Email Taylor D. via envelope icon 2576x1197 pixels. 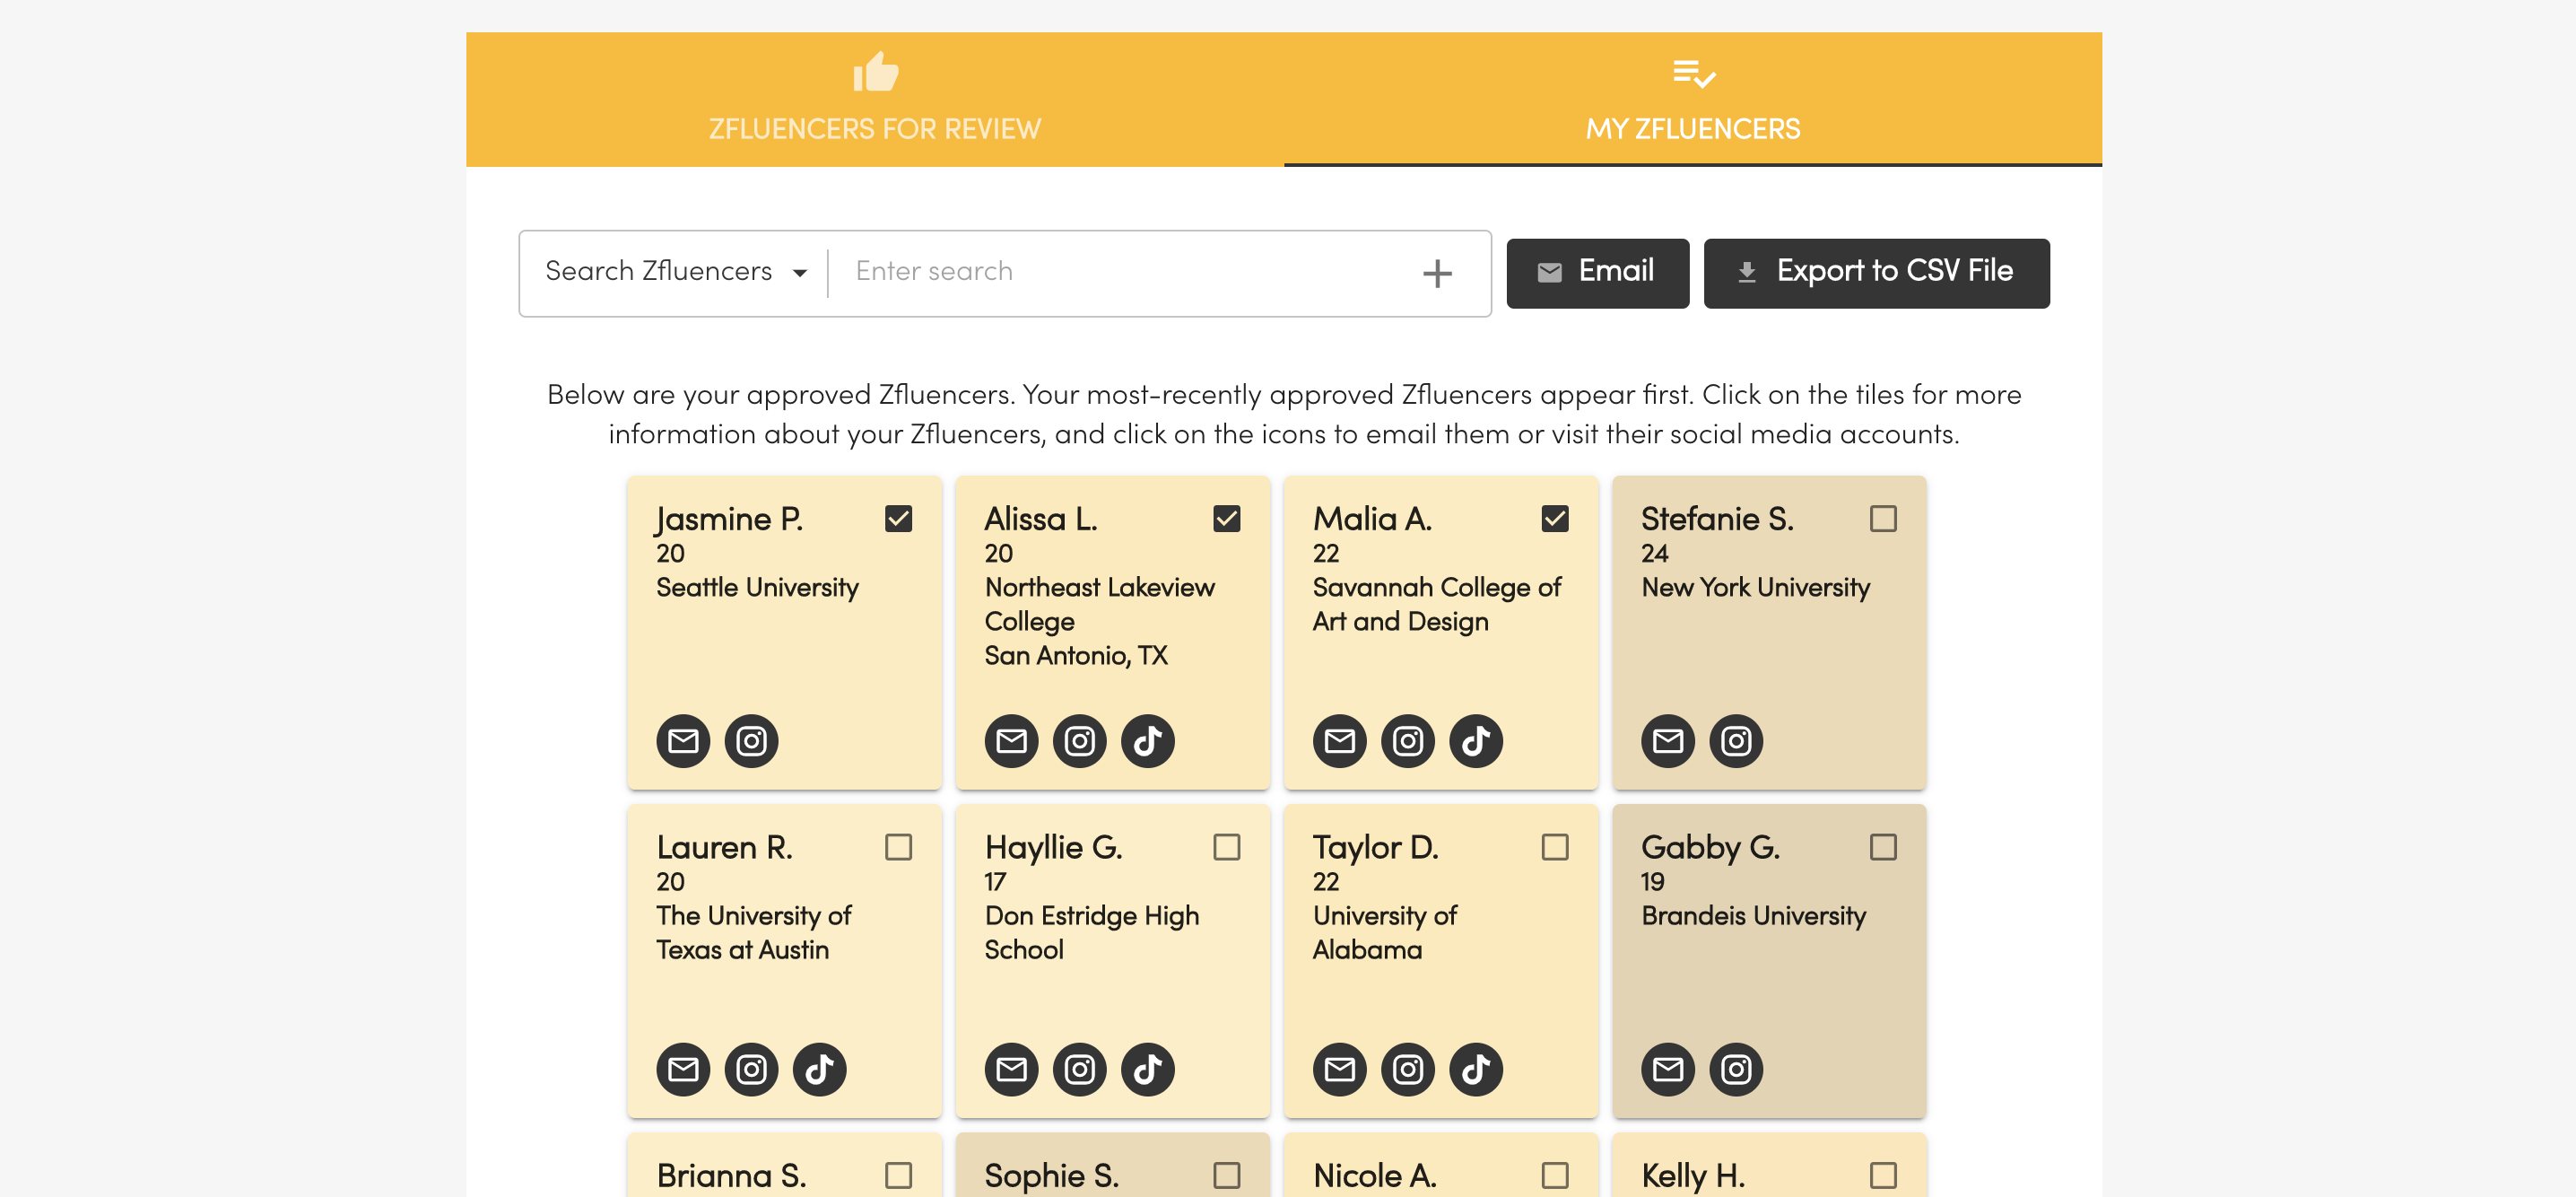[x=1339, y=1069]
